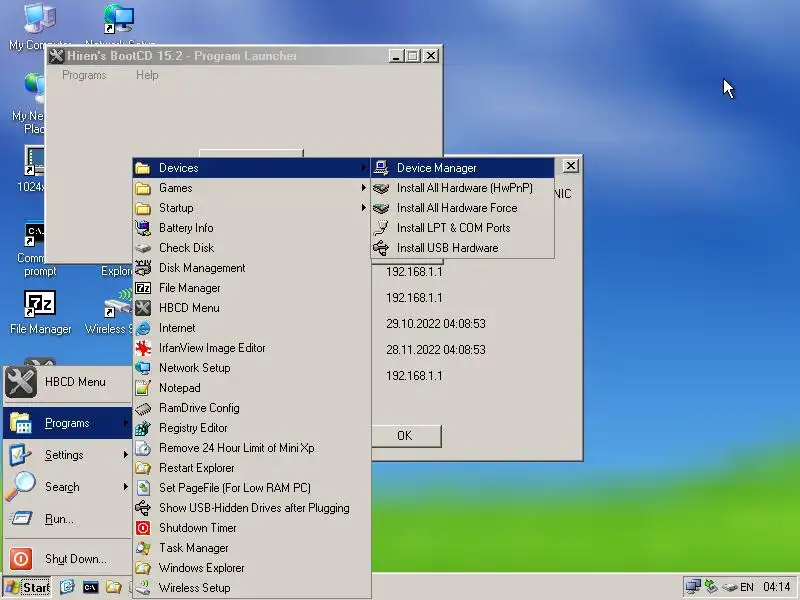Click Show USB-Hidden Drives USB icon
This screenshot has width=800, height=600.
click(x=143, y=508)
